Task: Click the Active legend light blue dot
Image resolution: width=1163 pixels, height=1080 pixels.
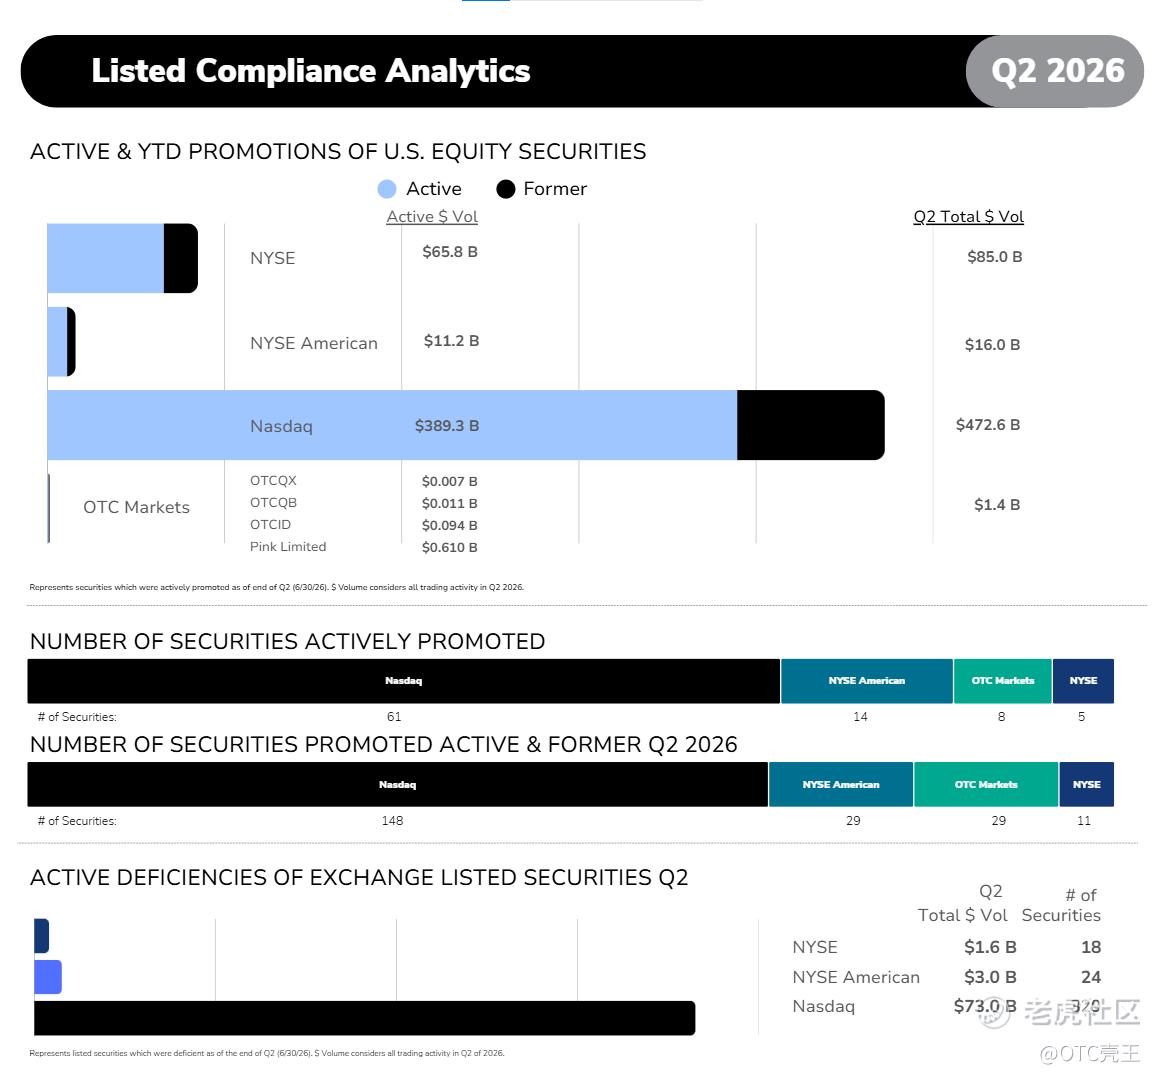Action: 386,189
